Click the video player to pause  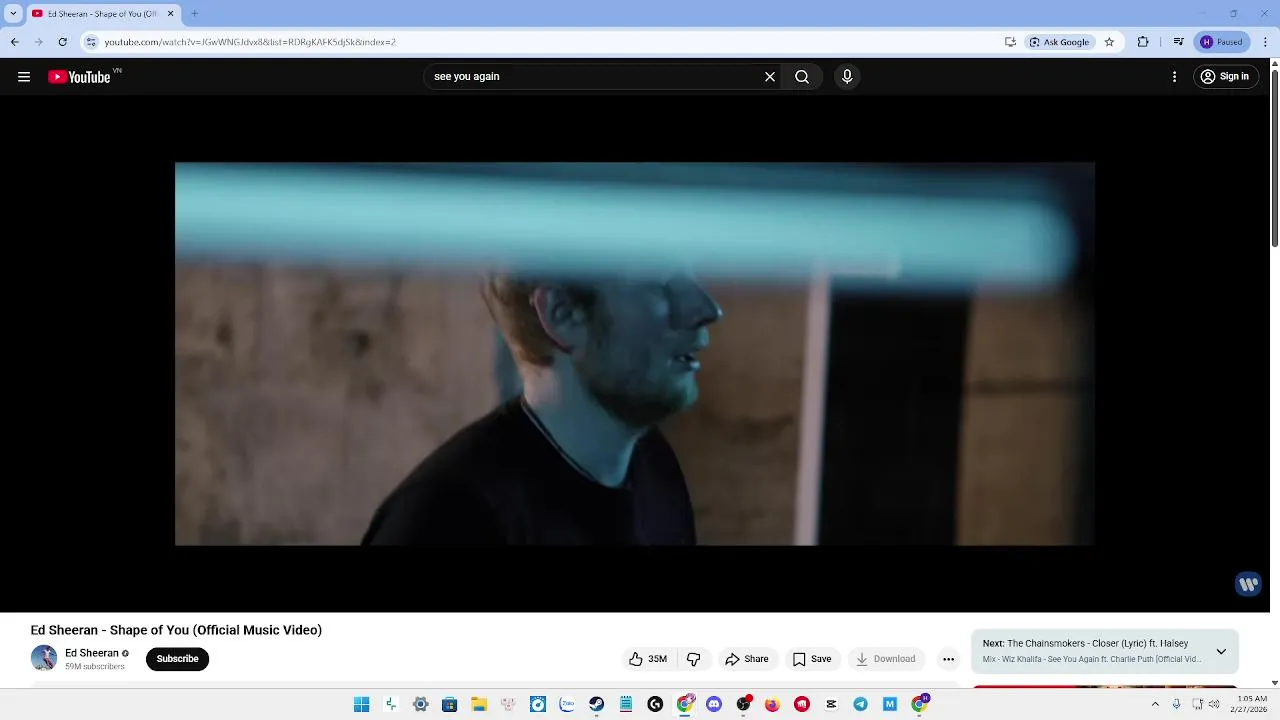pos(635,354)
